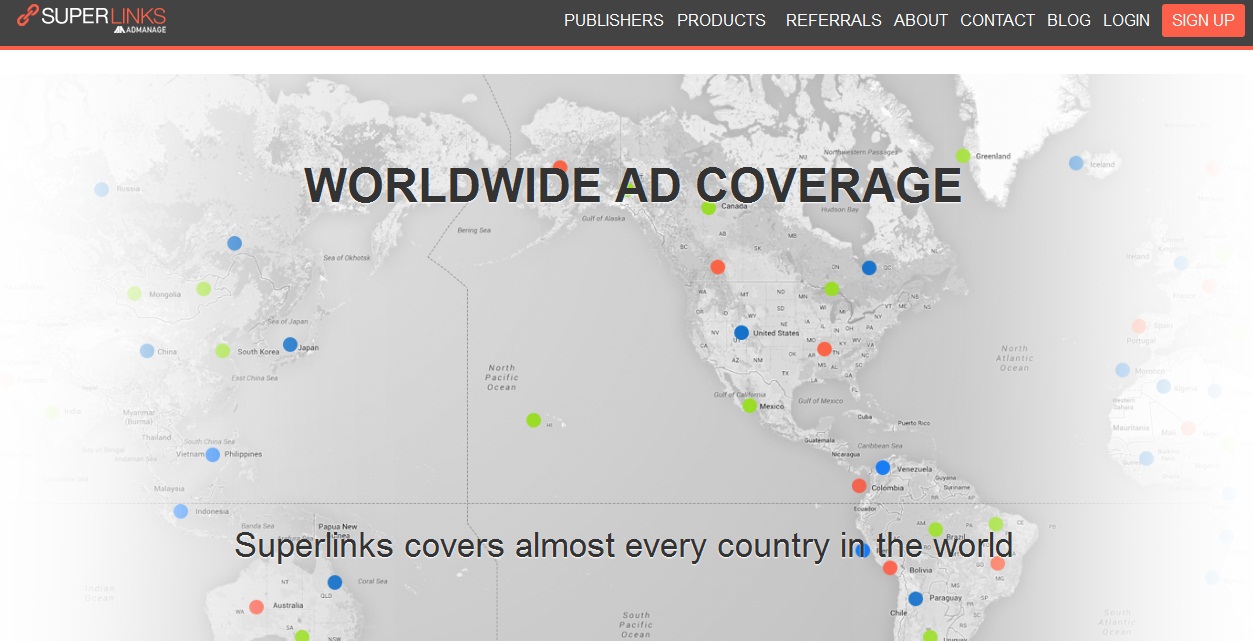
Task: Visit the BLOG link
Action: 1068,20
